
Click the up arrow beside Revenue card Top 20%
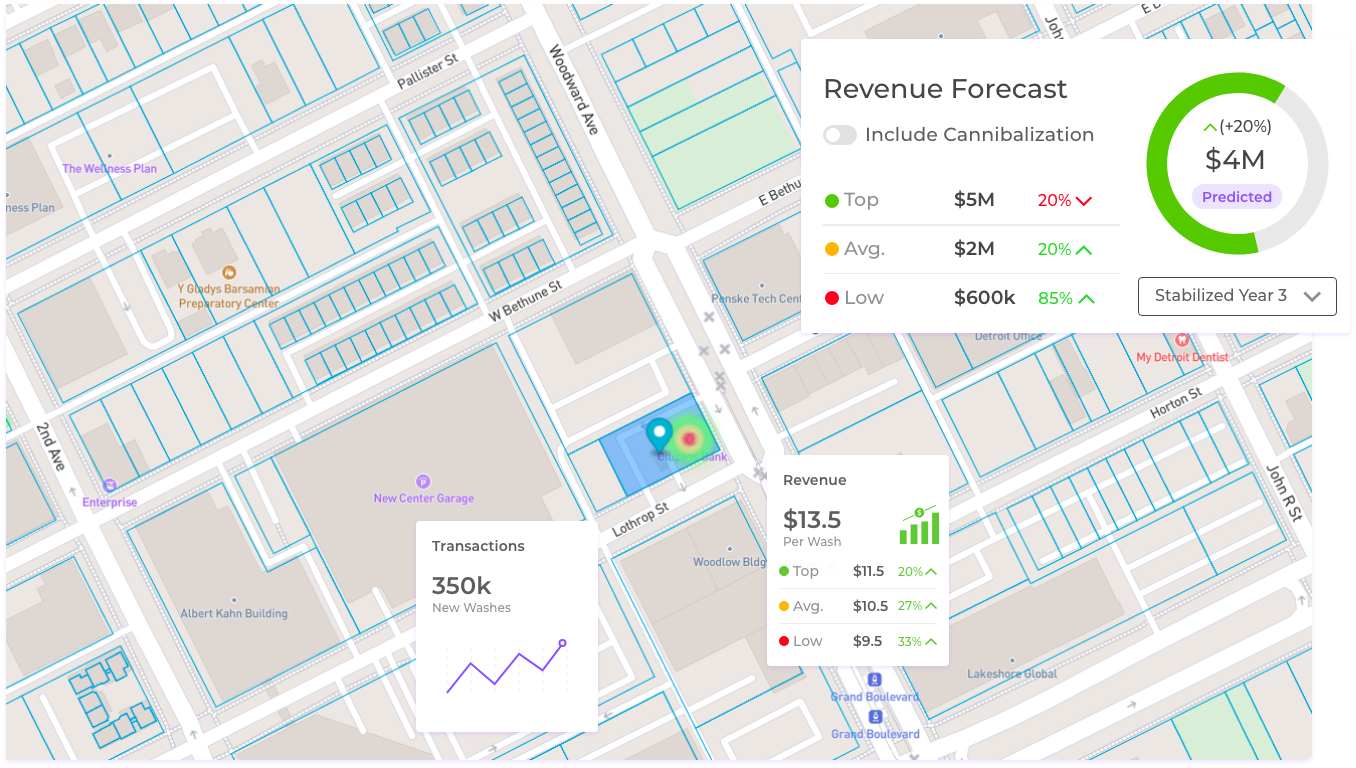[931, 572]
